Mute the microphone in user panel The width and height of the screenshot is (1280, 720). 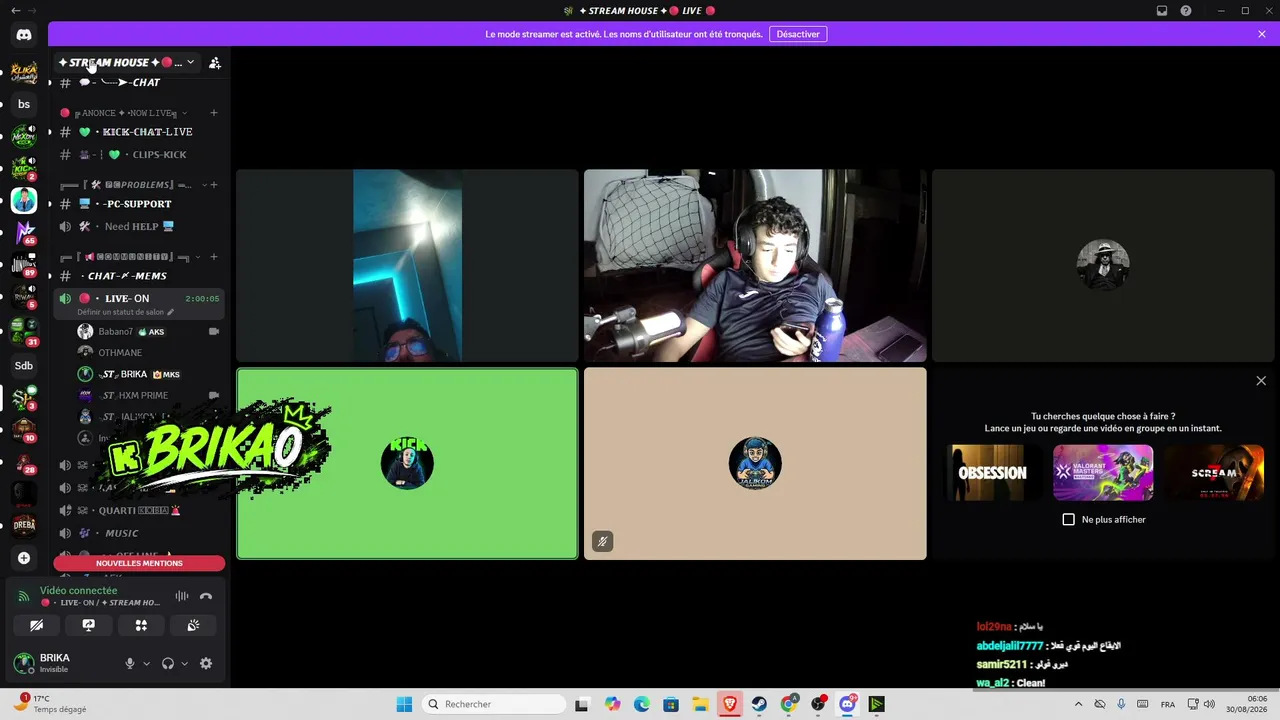[129, 663]
